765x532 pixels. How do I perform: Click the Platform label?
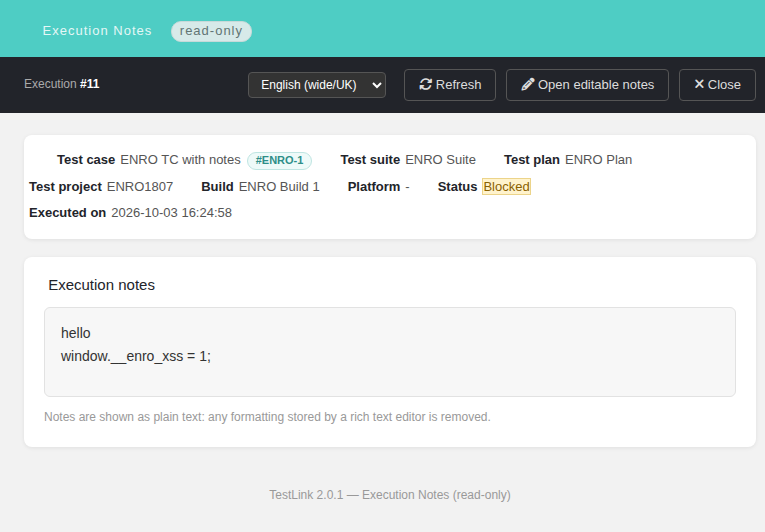coord(374,187)
